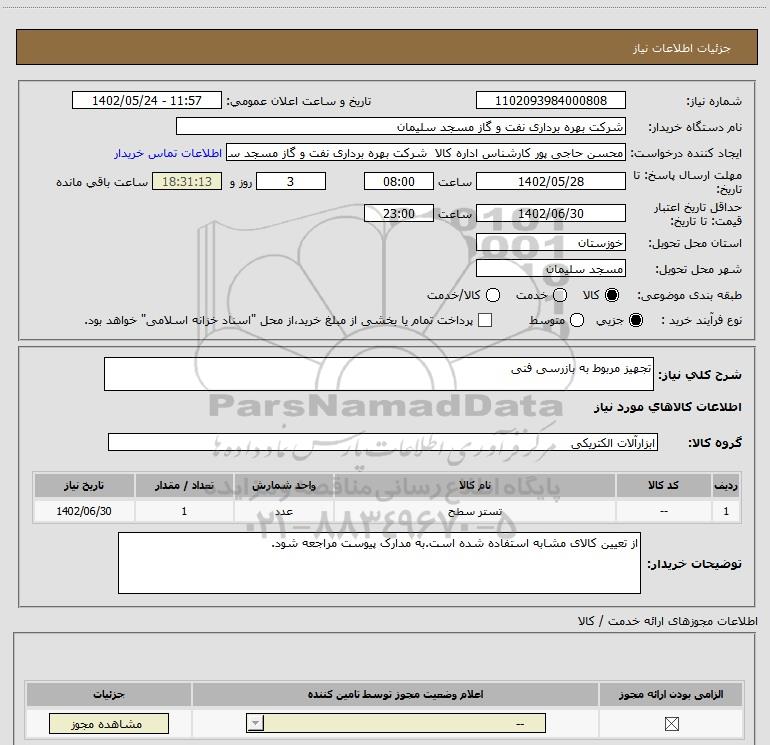Click the واحد شمارش column header

pos(284,485)
